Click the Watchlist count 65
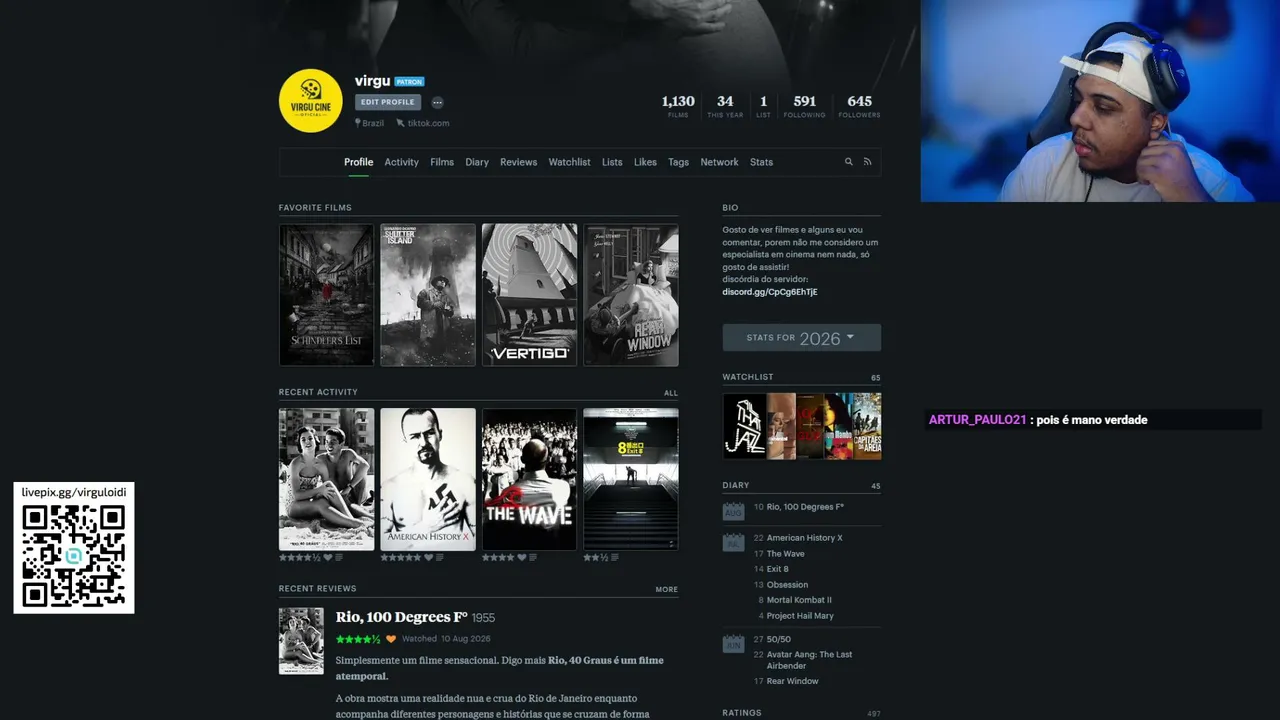The width and height of the screenshot is (1280, 720). (876, 378)
